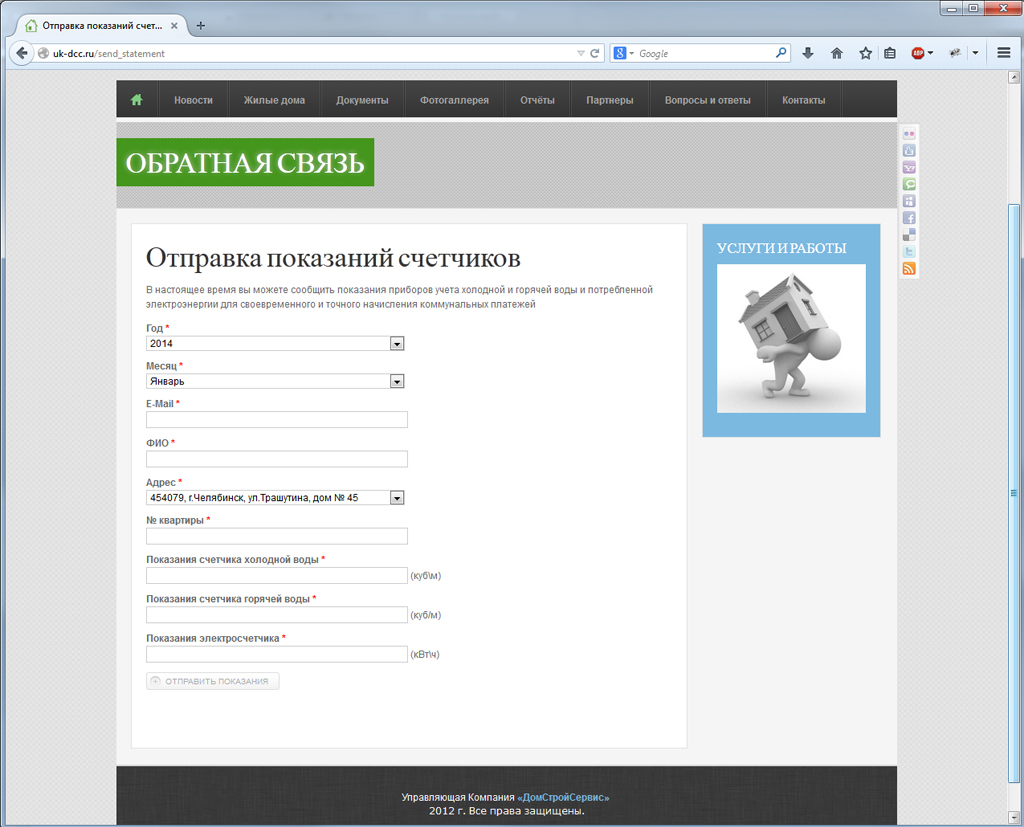Image resolution: width=1024 pixels, height=827 pixels.
Task: Open the Контакты menu item
Action: pos(803,100)
